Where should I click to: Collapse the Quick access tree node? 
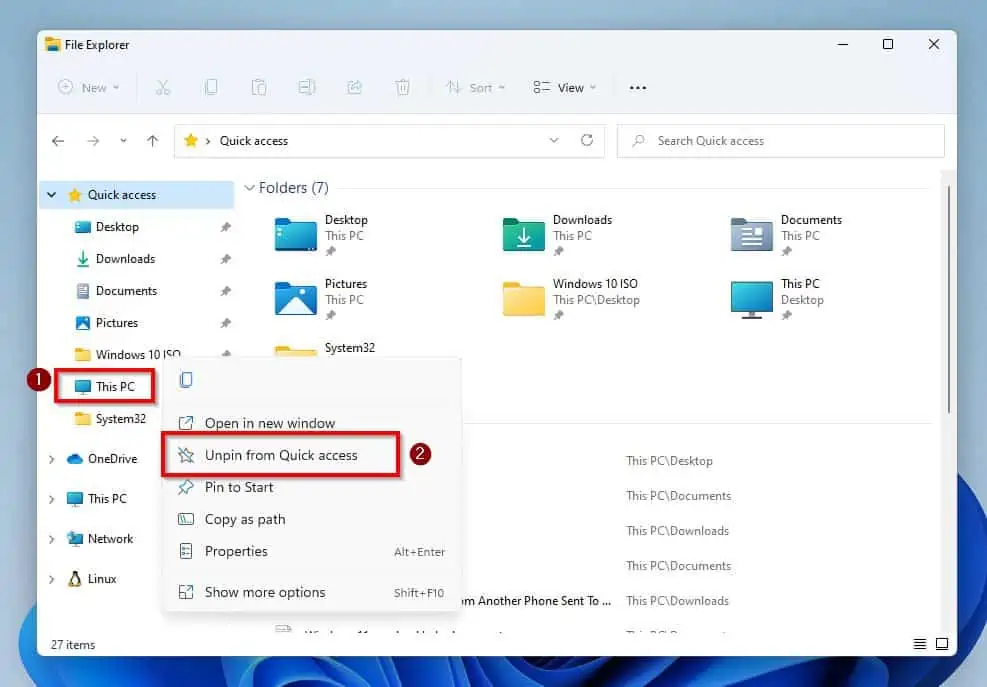point(52,195)
